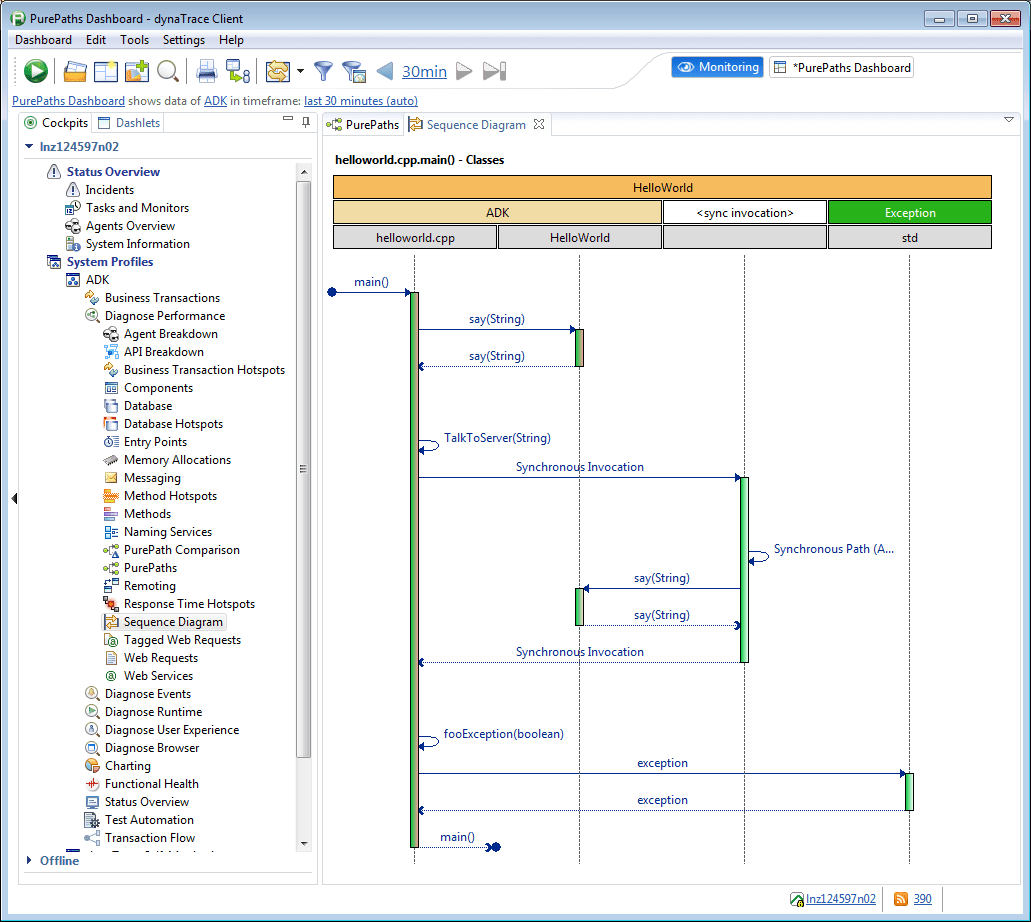This screenshot has width=1031, height=922.
Task: Select Status Overview heading in tree
Action: (113, 172)
